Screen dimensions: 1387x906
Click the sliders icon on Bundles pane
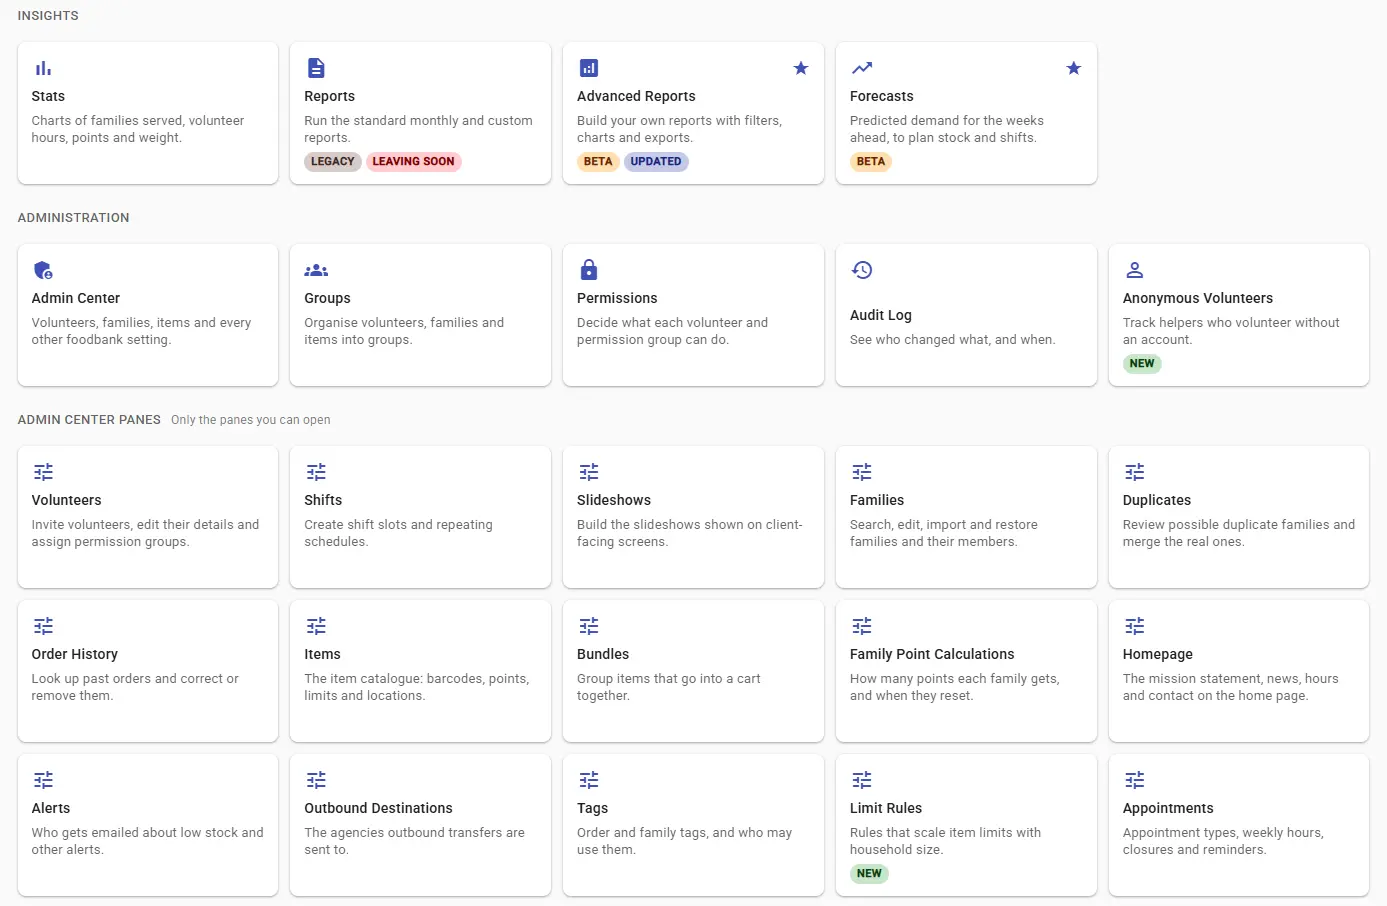tap(589, 626)
